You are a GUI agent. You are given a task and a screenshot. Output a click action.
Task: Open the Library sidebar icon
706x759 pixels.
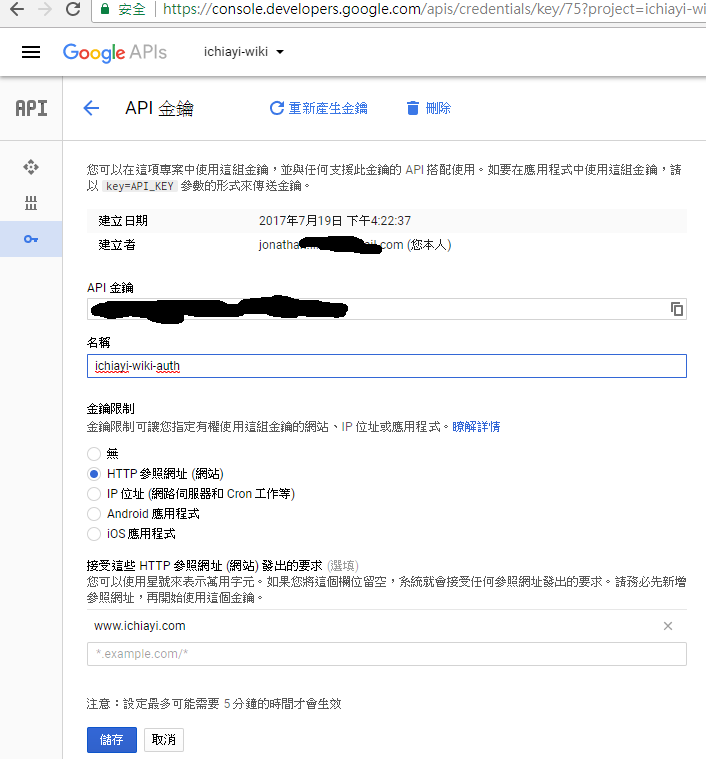[31, 203]
